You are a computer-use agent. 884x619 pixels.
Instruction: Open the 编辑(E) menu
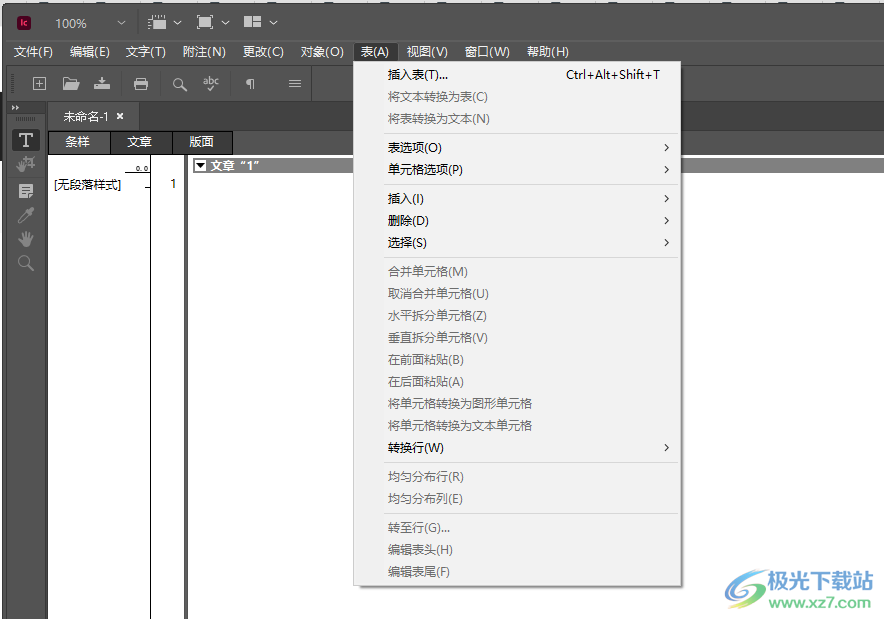click(90, 52)
